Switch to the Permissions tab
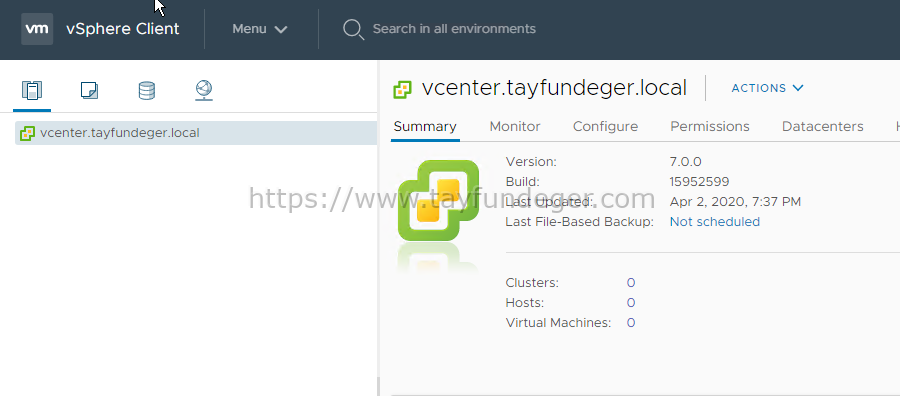The height and width of the screenshot is (396, 900). point(710,126)
